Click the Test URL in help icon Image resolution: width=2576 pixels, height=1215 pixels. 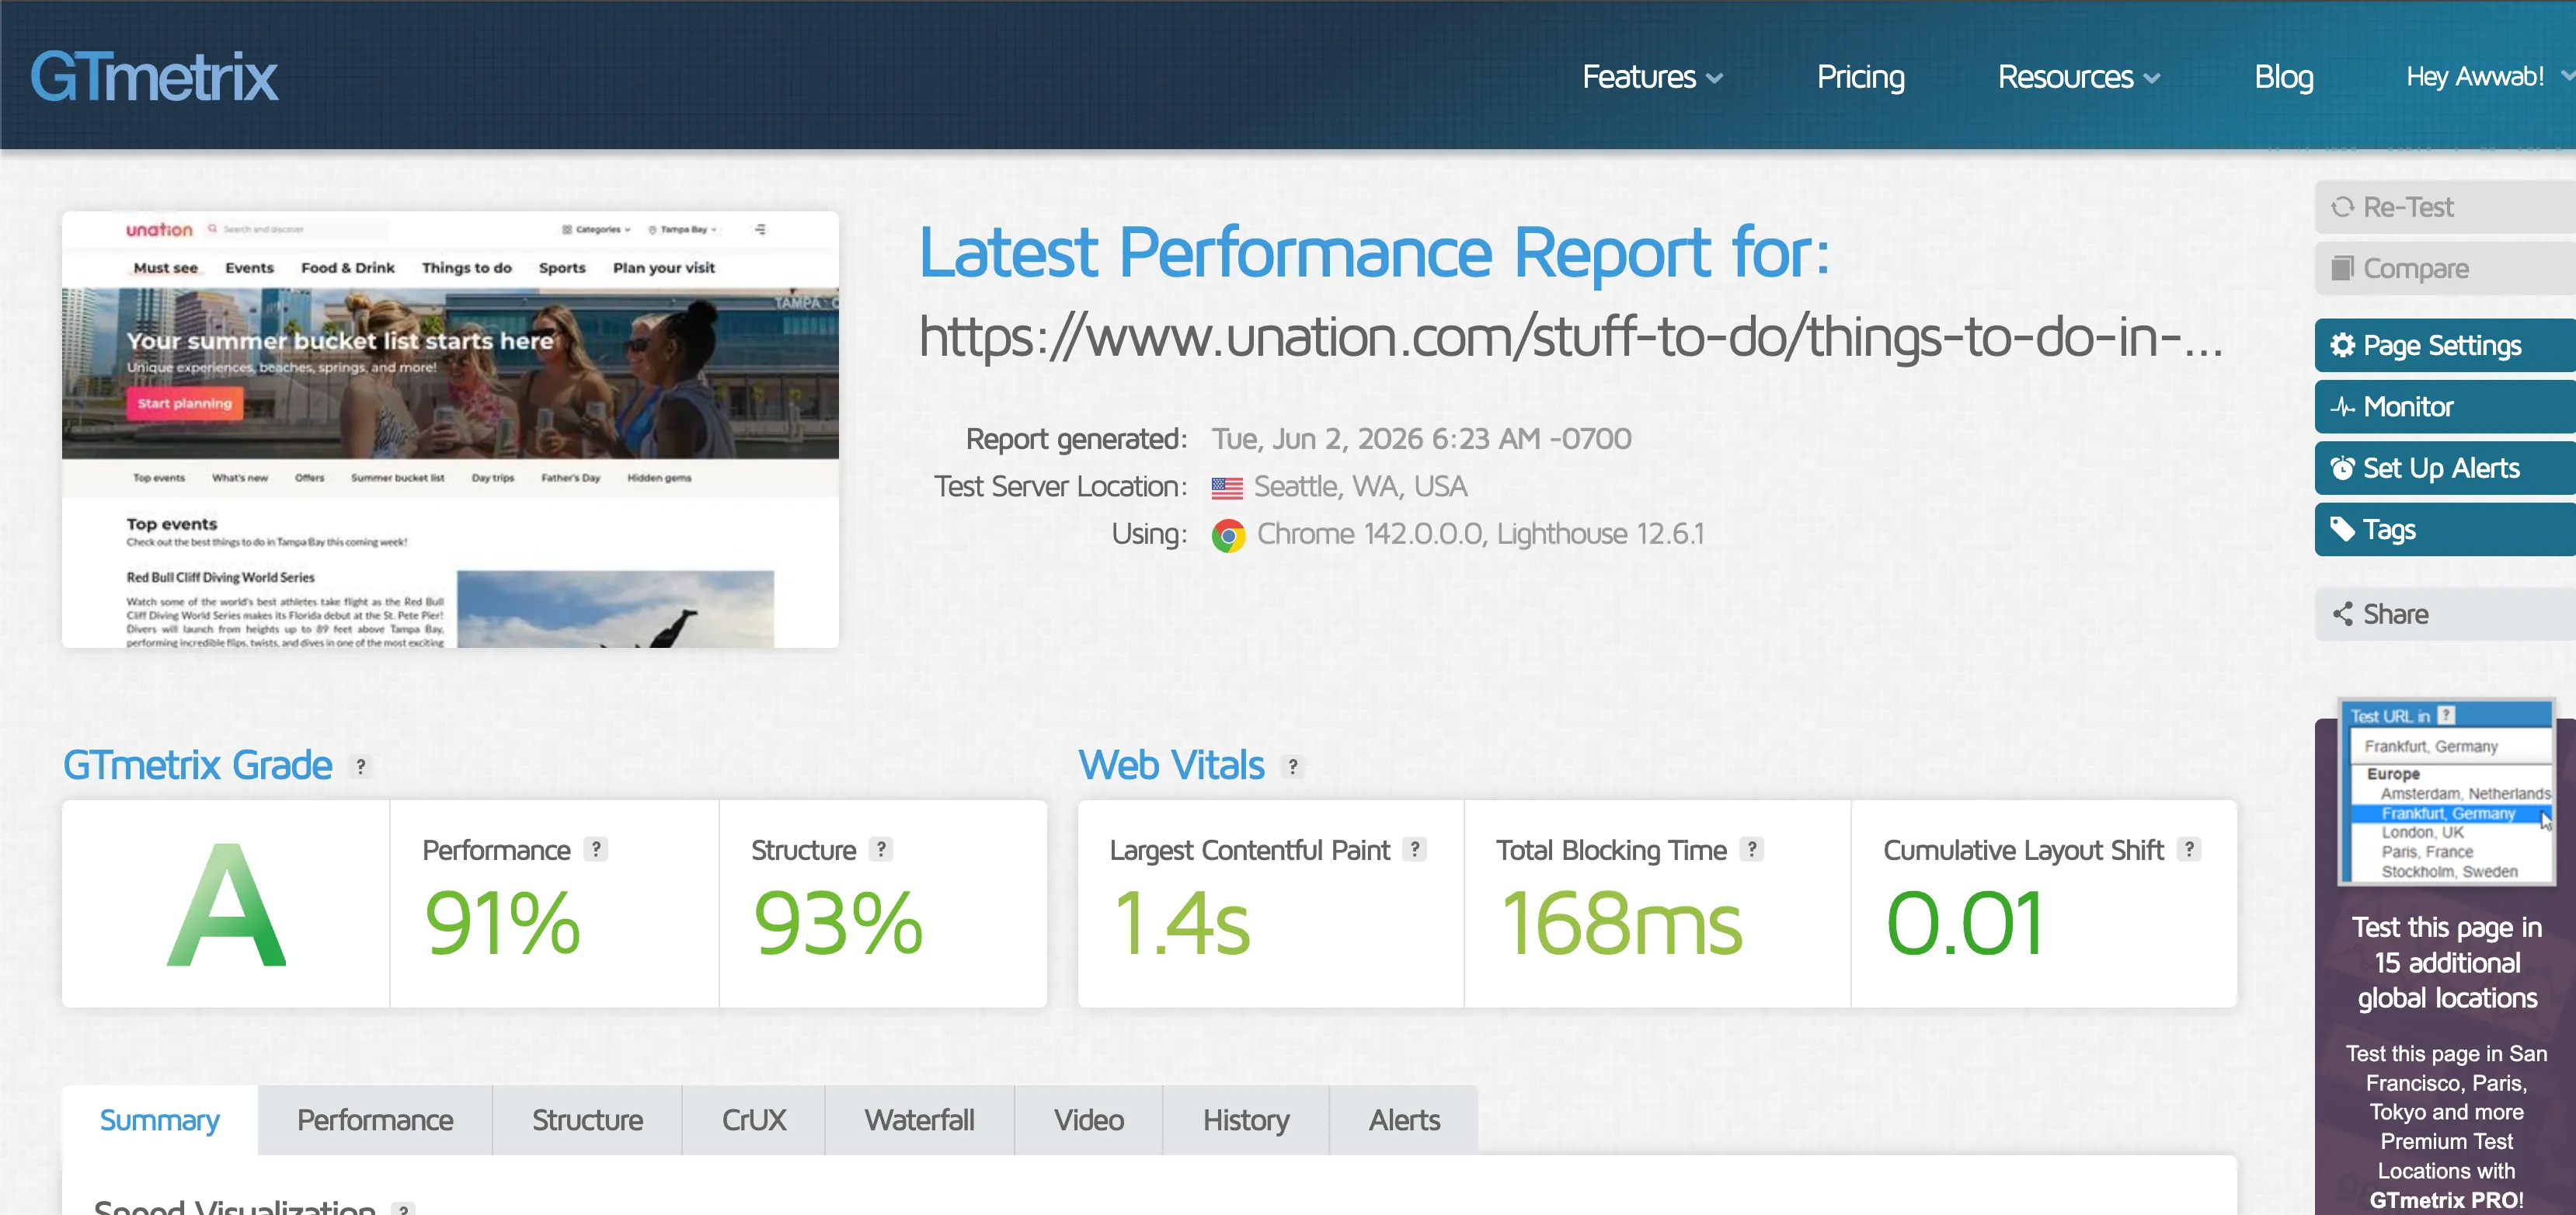2446,715
